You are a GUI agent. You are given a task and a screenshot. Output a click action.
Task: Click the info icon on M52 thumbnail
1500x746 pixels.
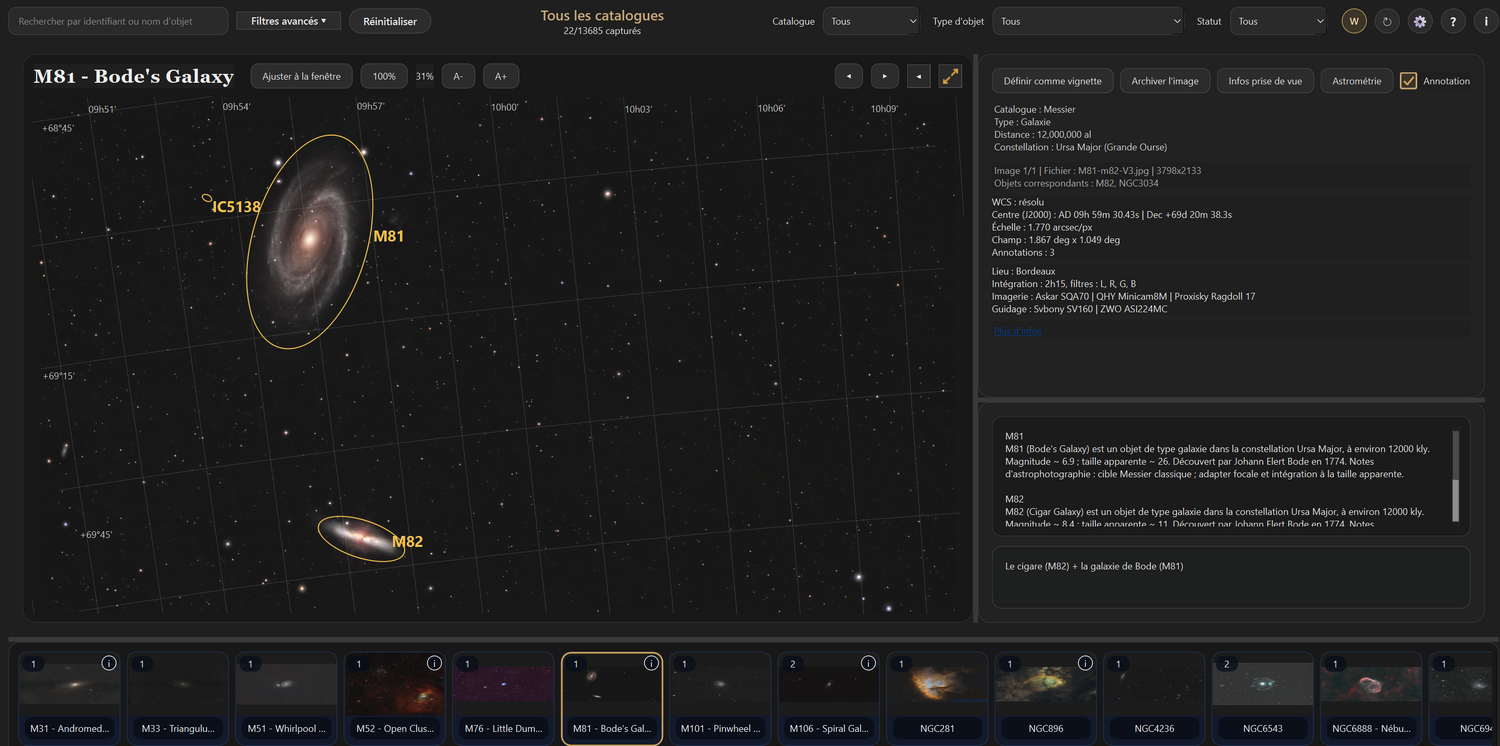pyautogui.click(x=434, y=663)
